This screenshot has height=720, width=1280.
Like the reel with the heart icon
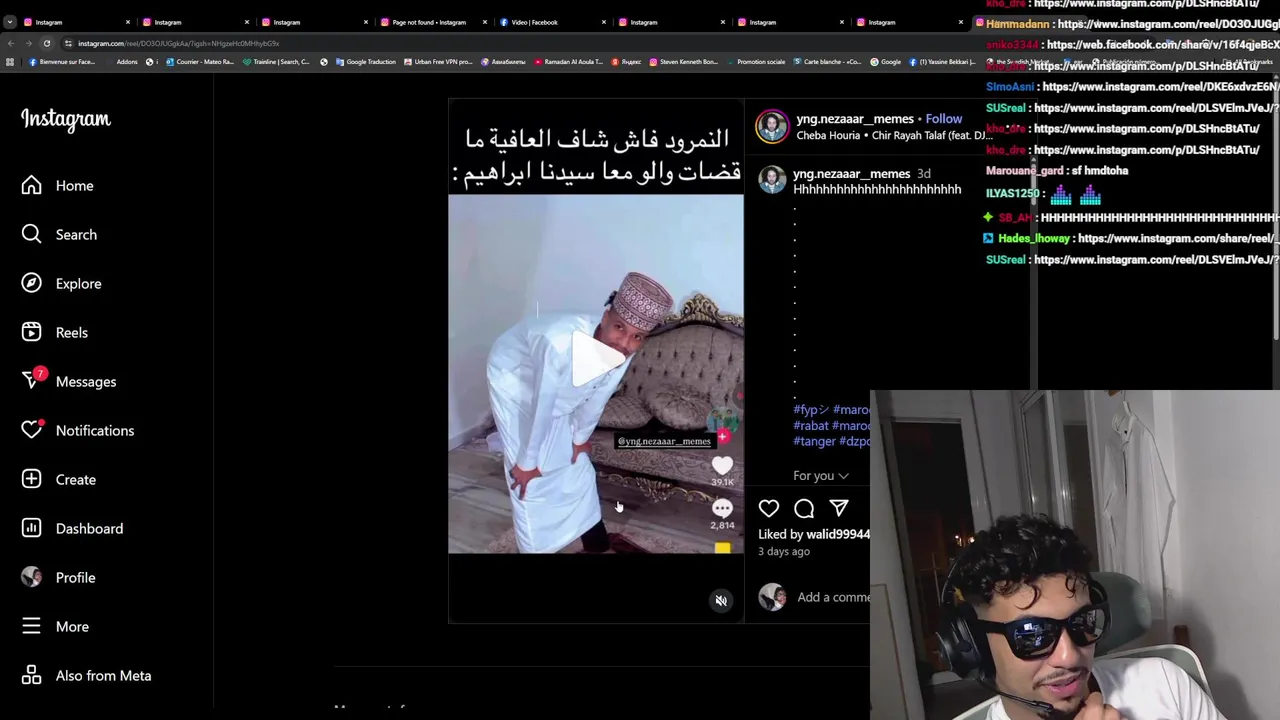click(768, 509)
